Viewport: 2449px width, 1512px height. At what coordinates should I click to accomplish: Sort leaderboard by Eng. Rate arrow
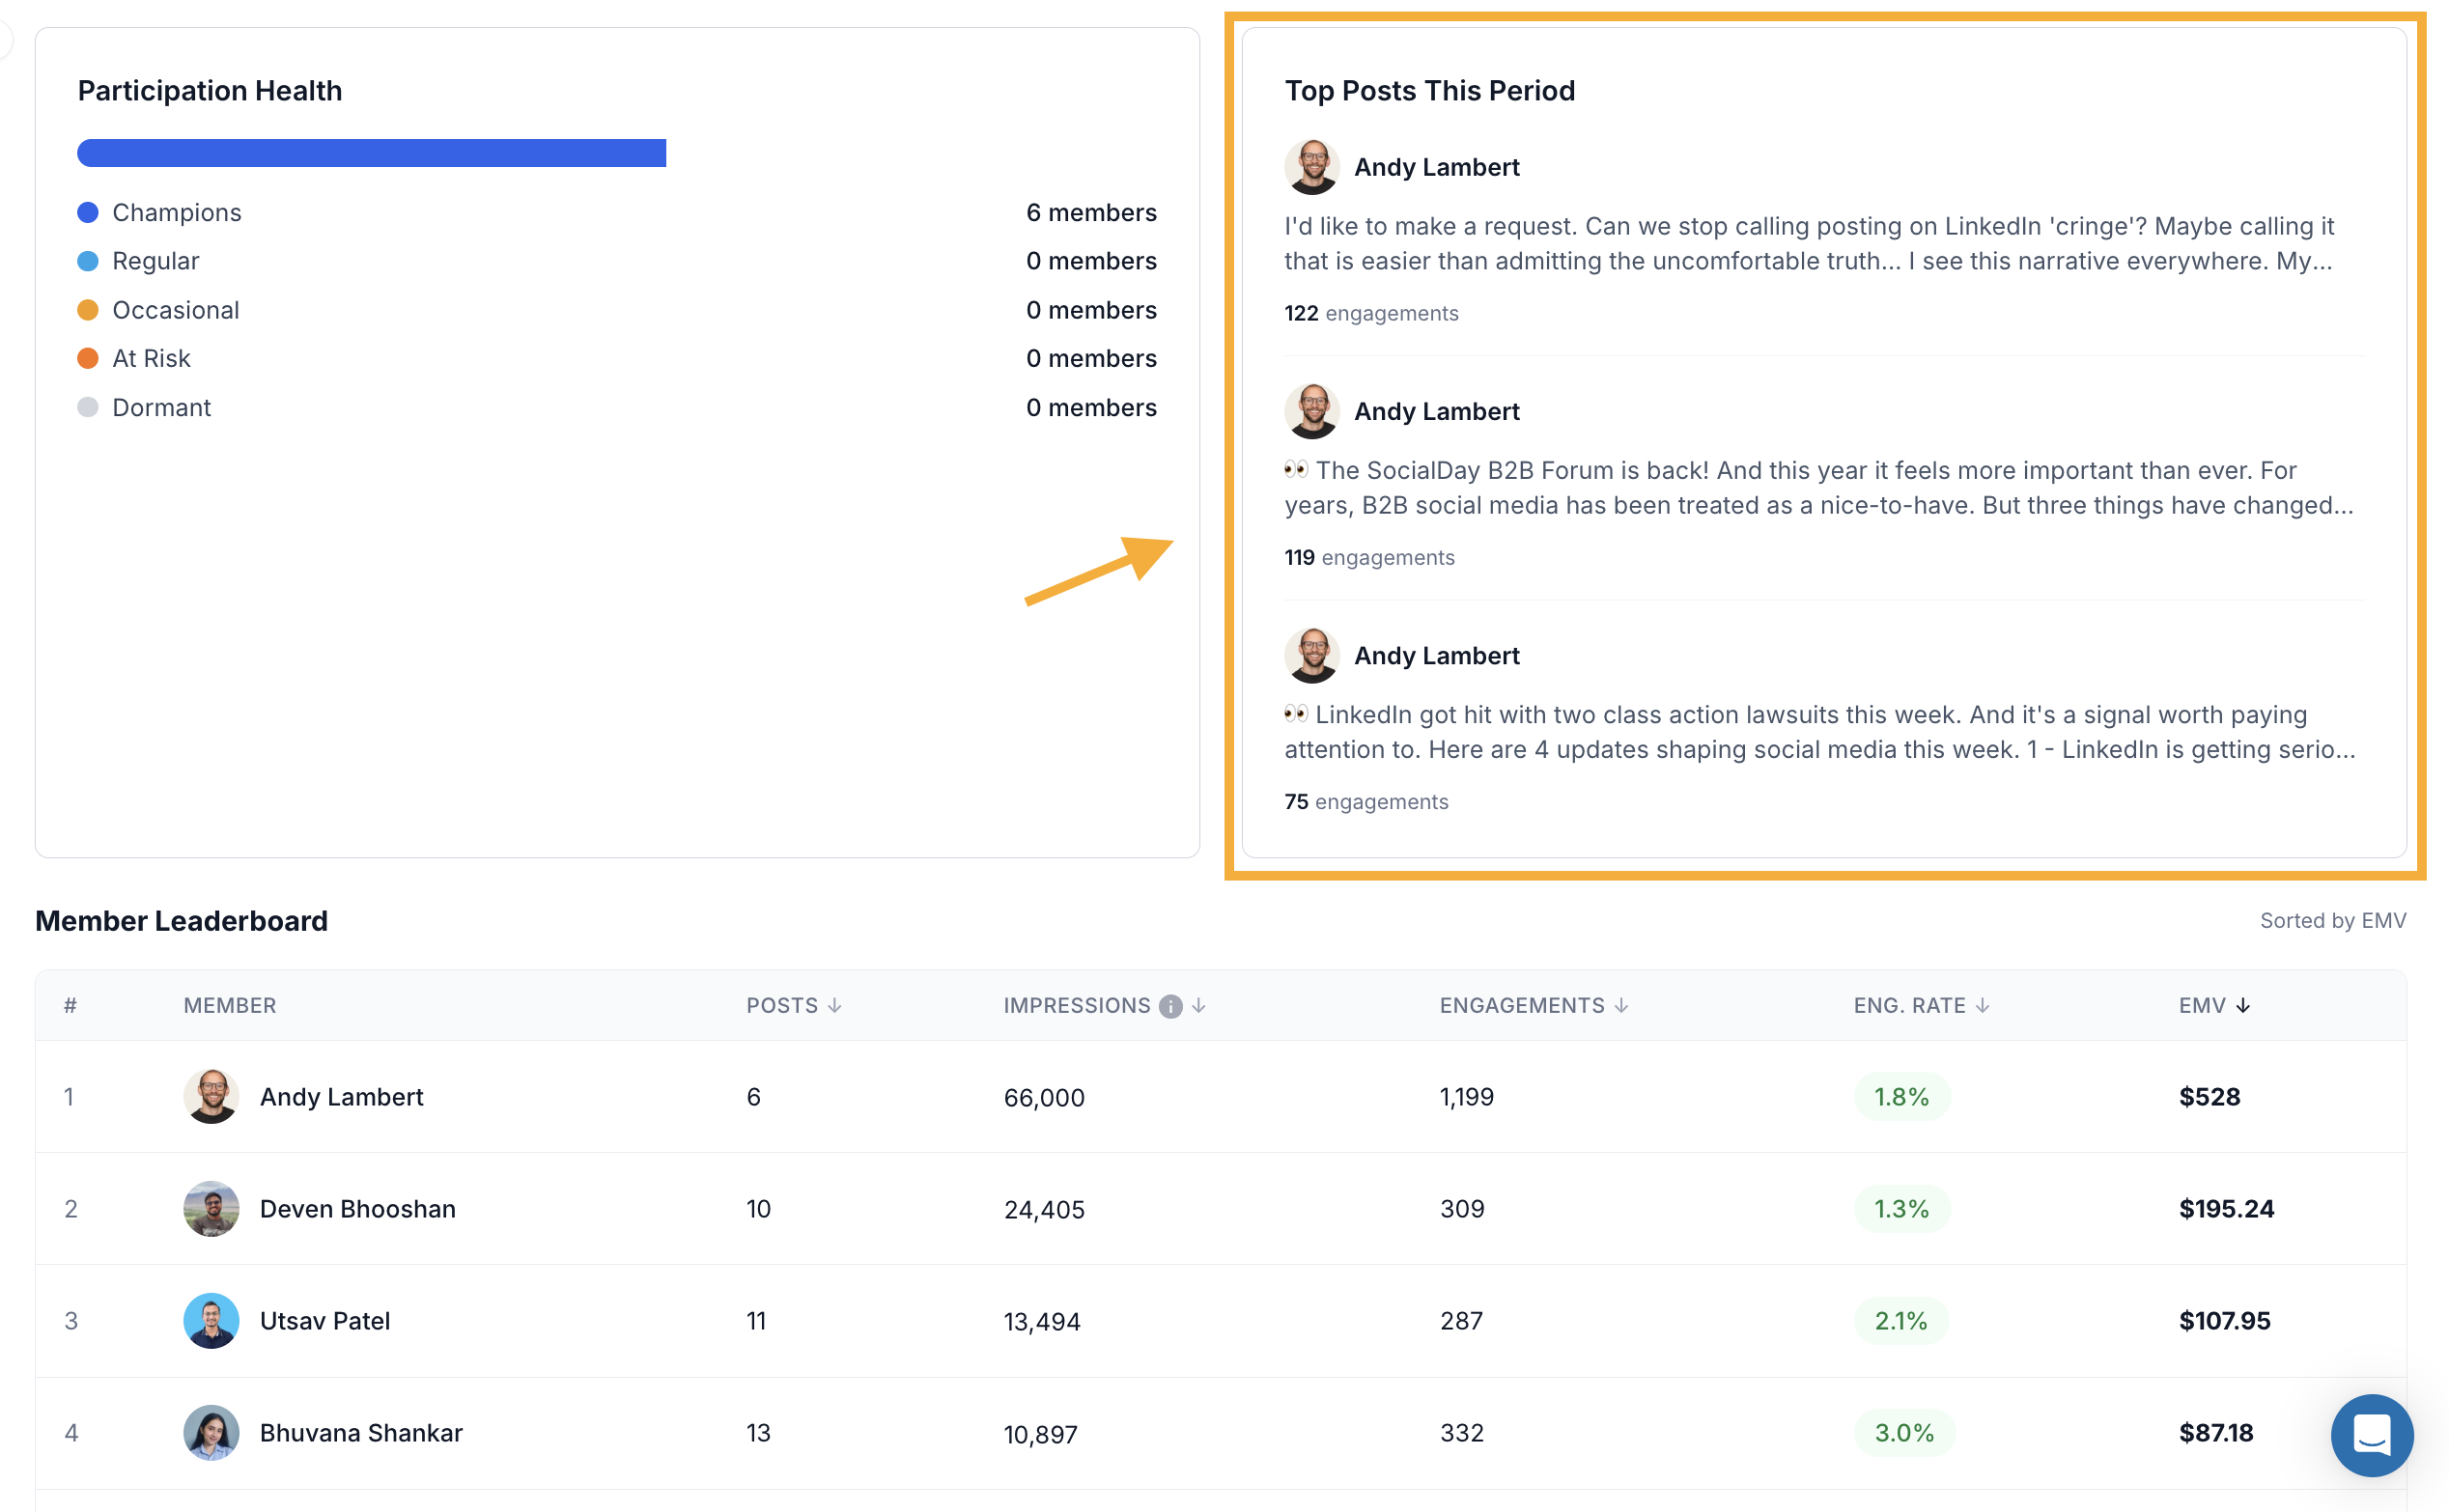pos(1982,1005)
